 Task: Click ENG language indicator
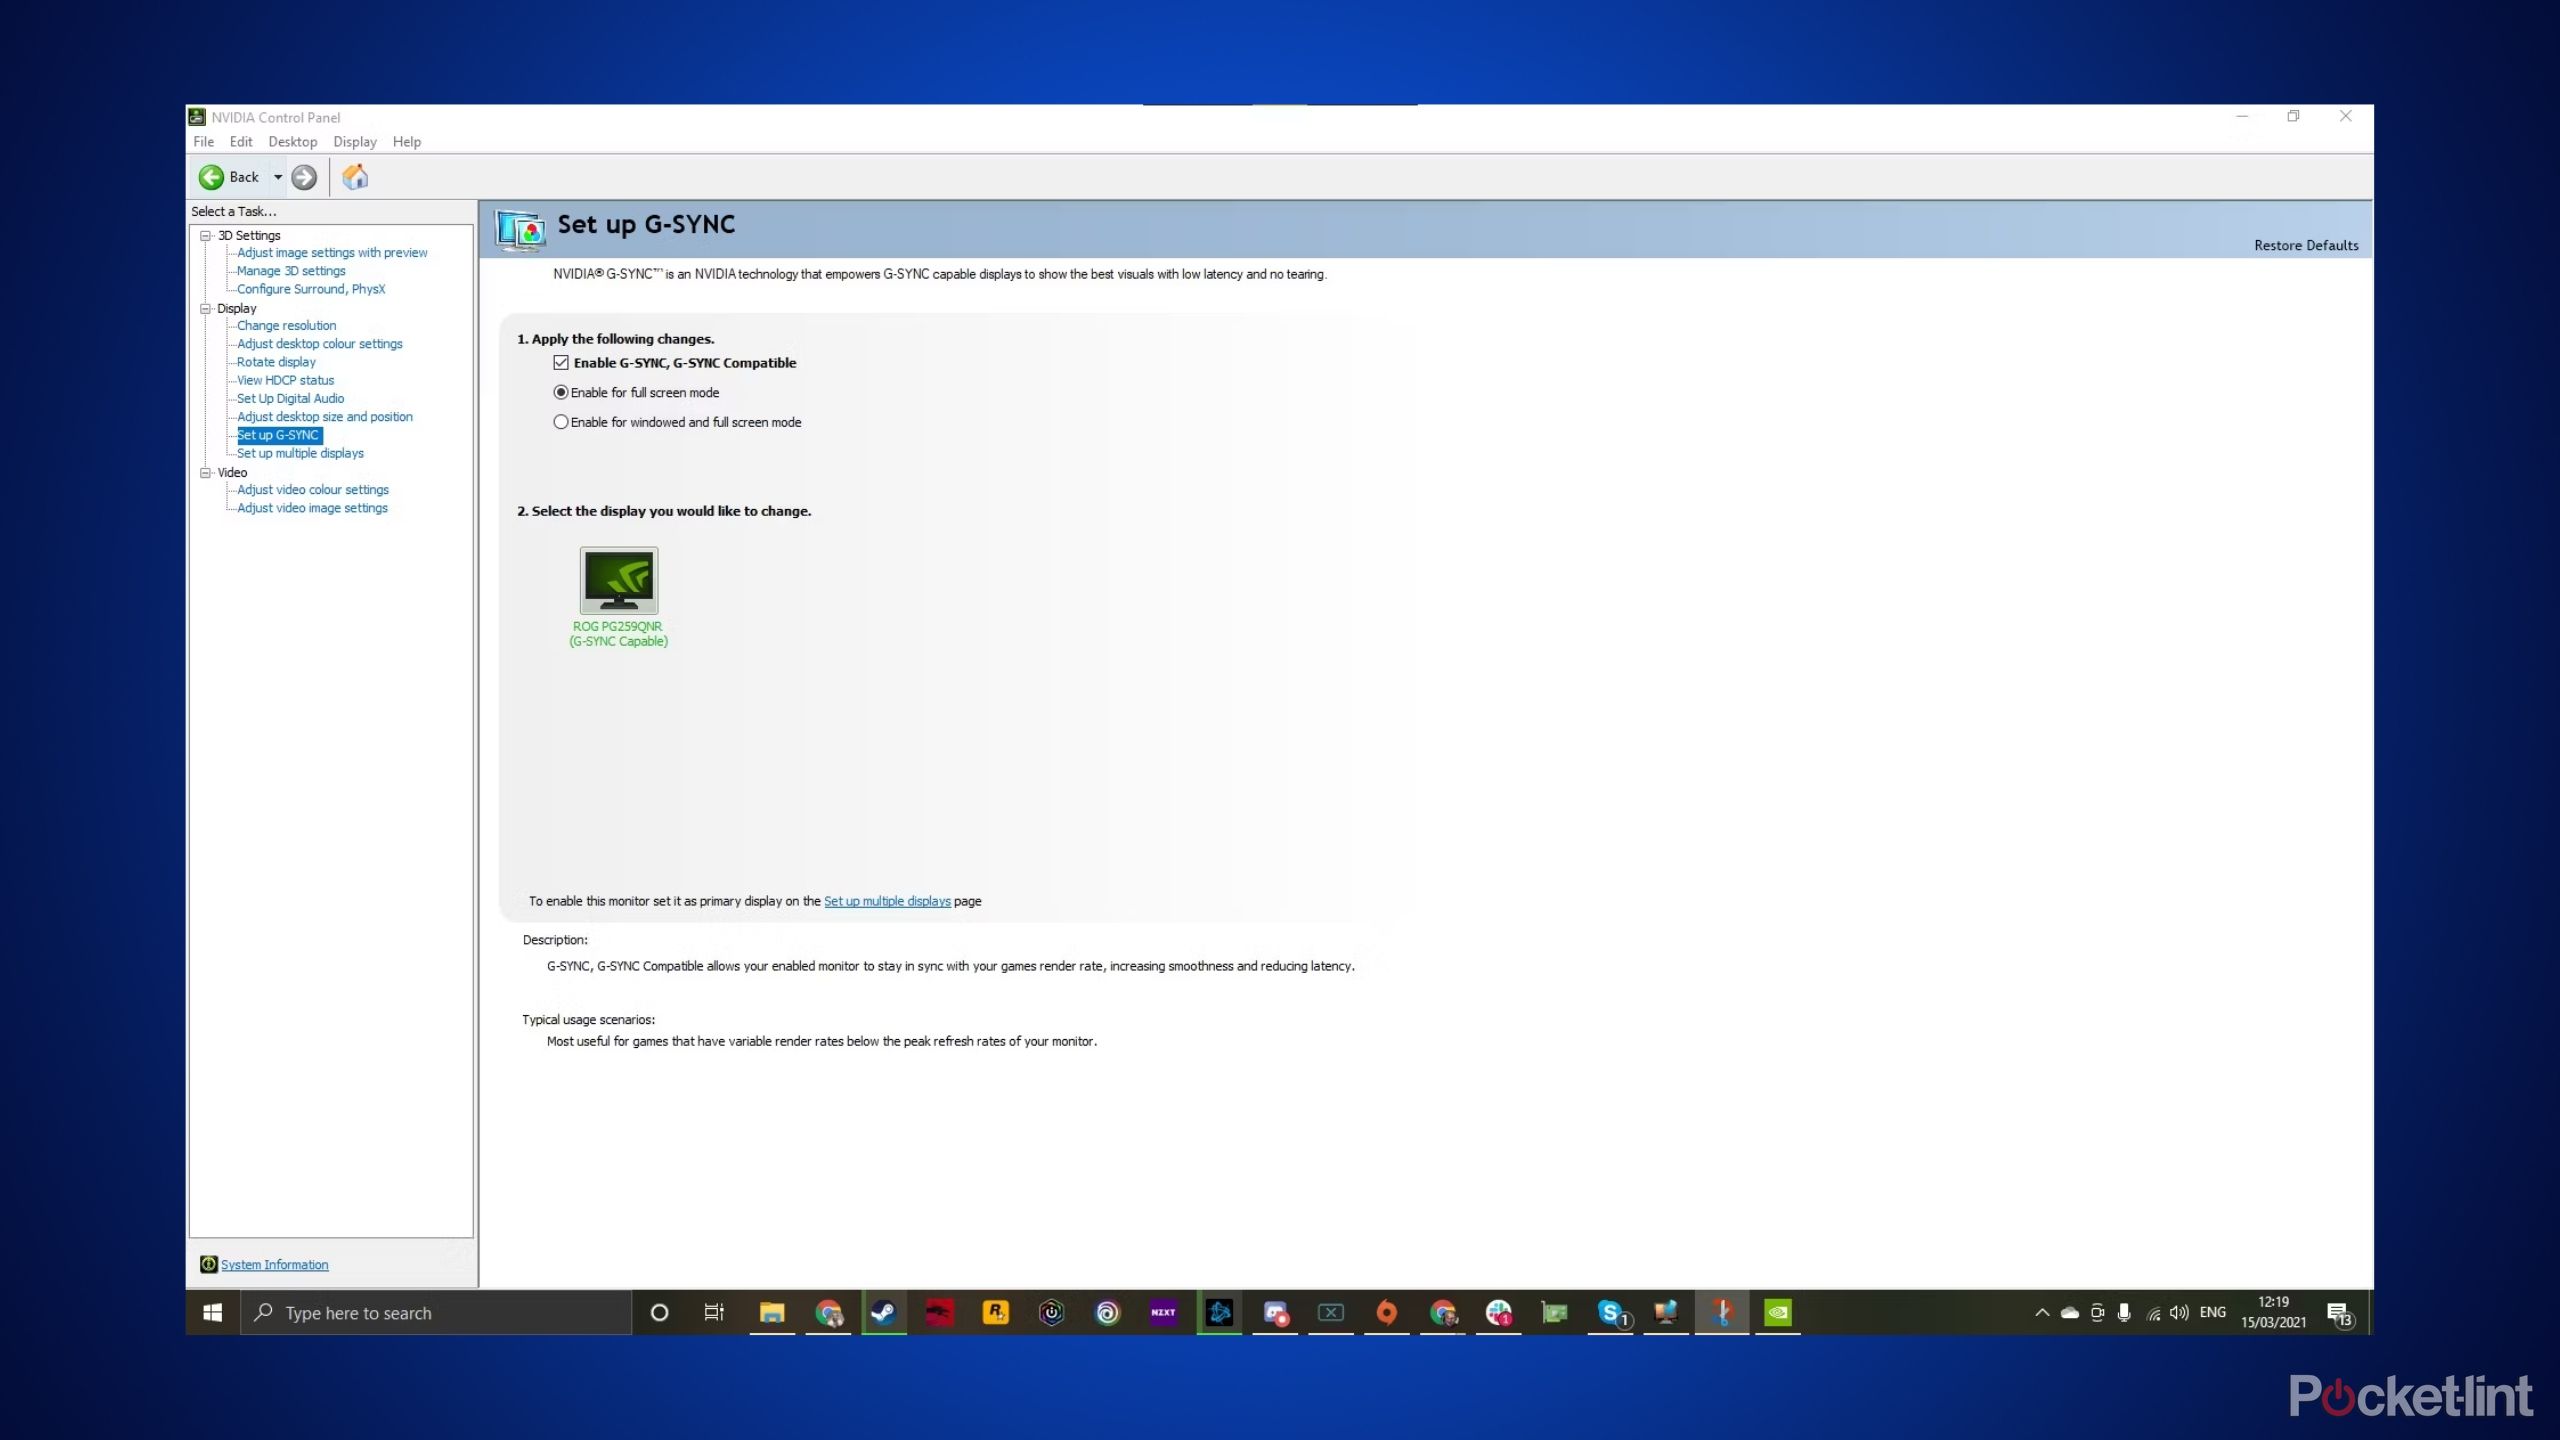pyautogui.click(x=2213, y=1313)
